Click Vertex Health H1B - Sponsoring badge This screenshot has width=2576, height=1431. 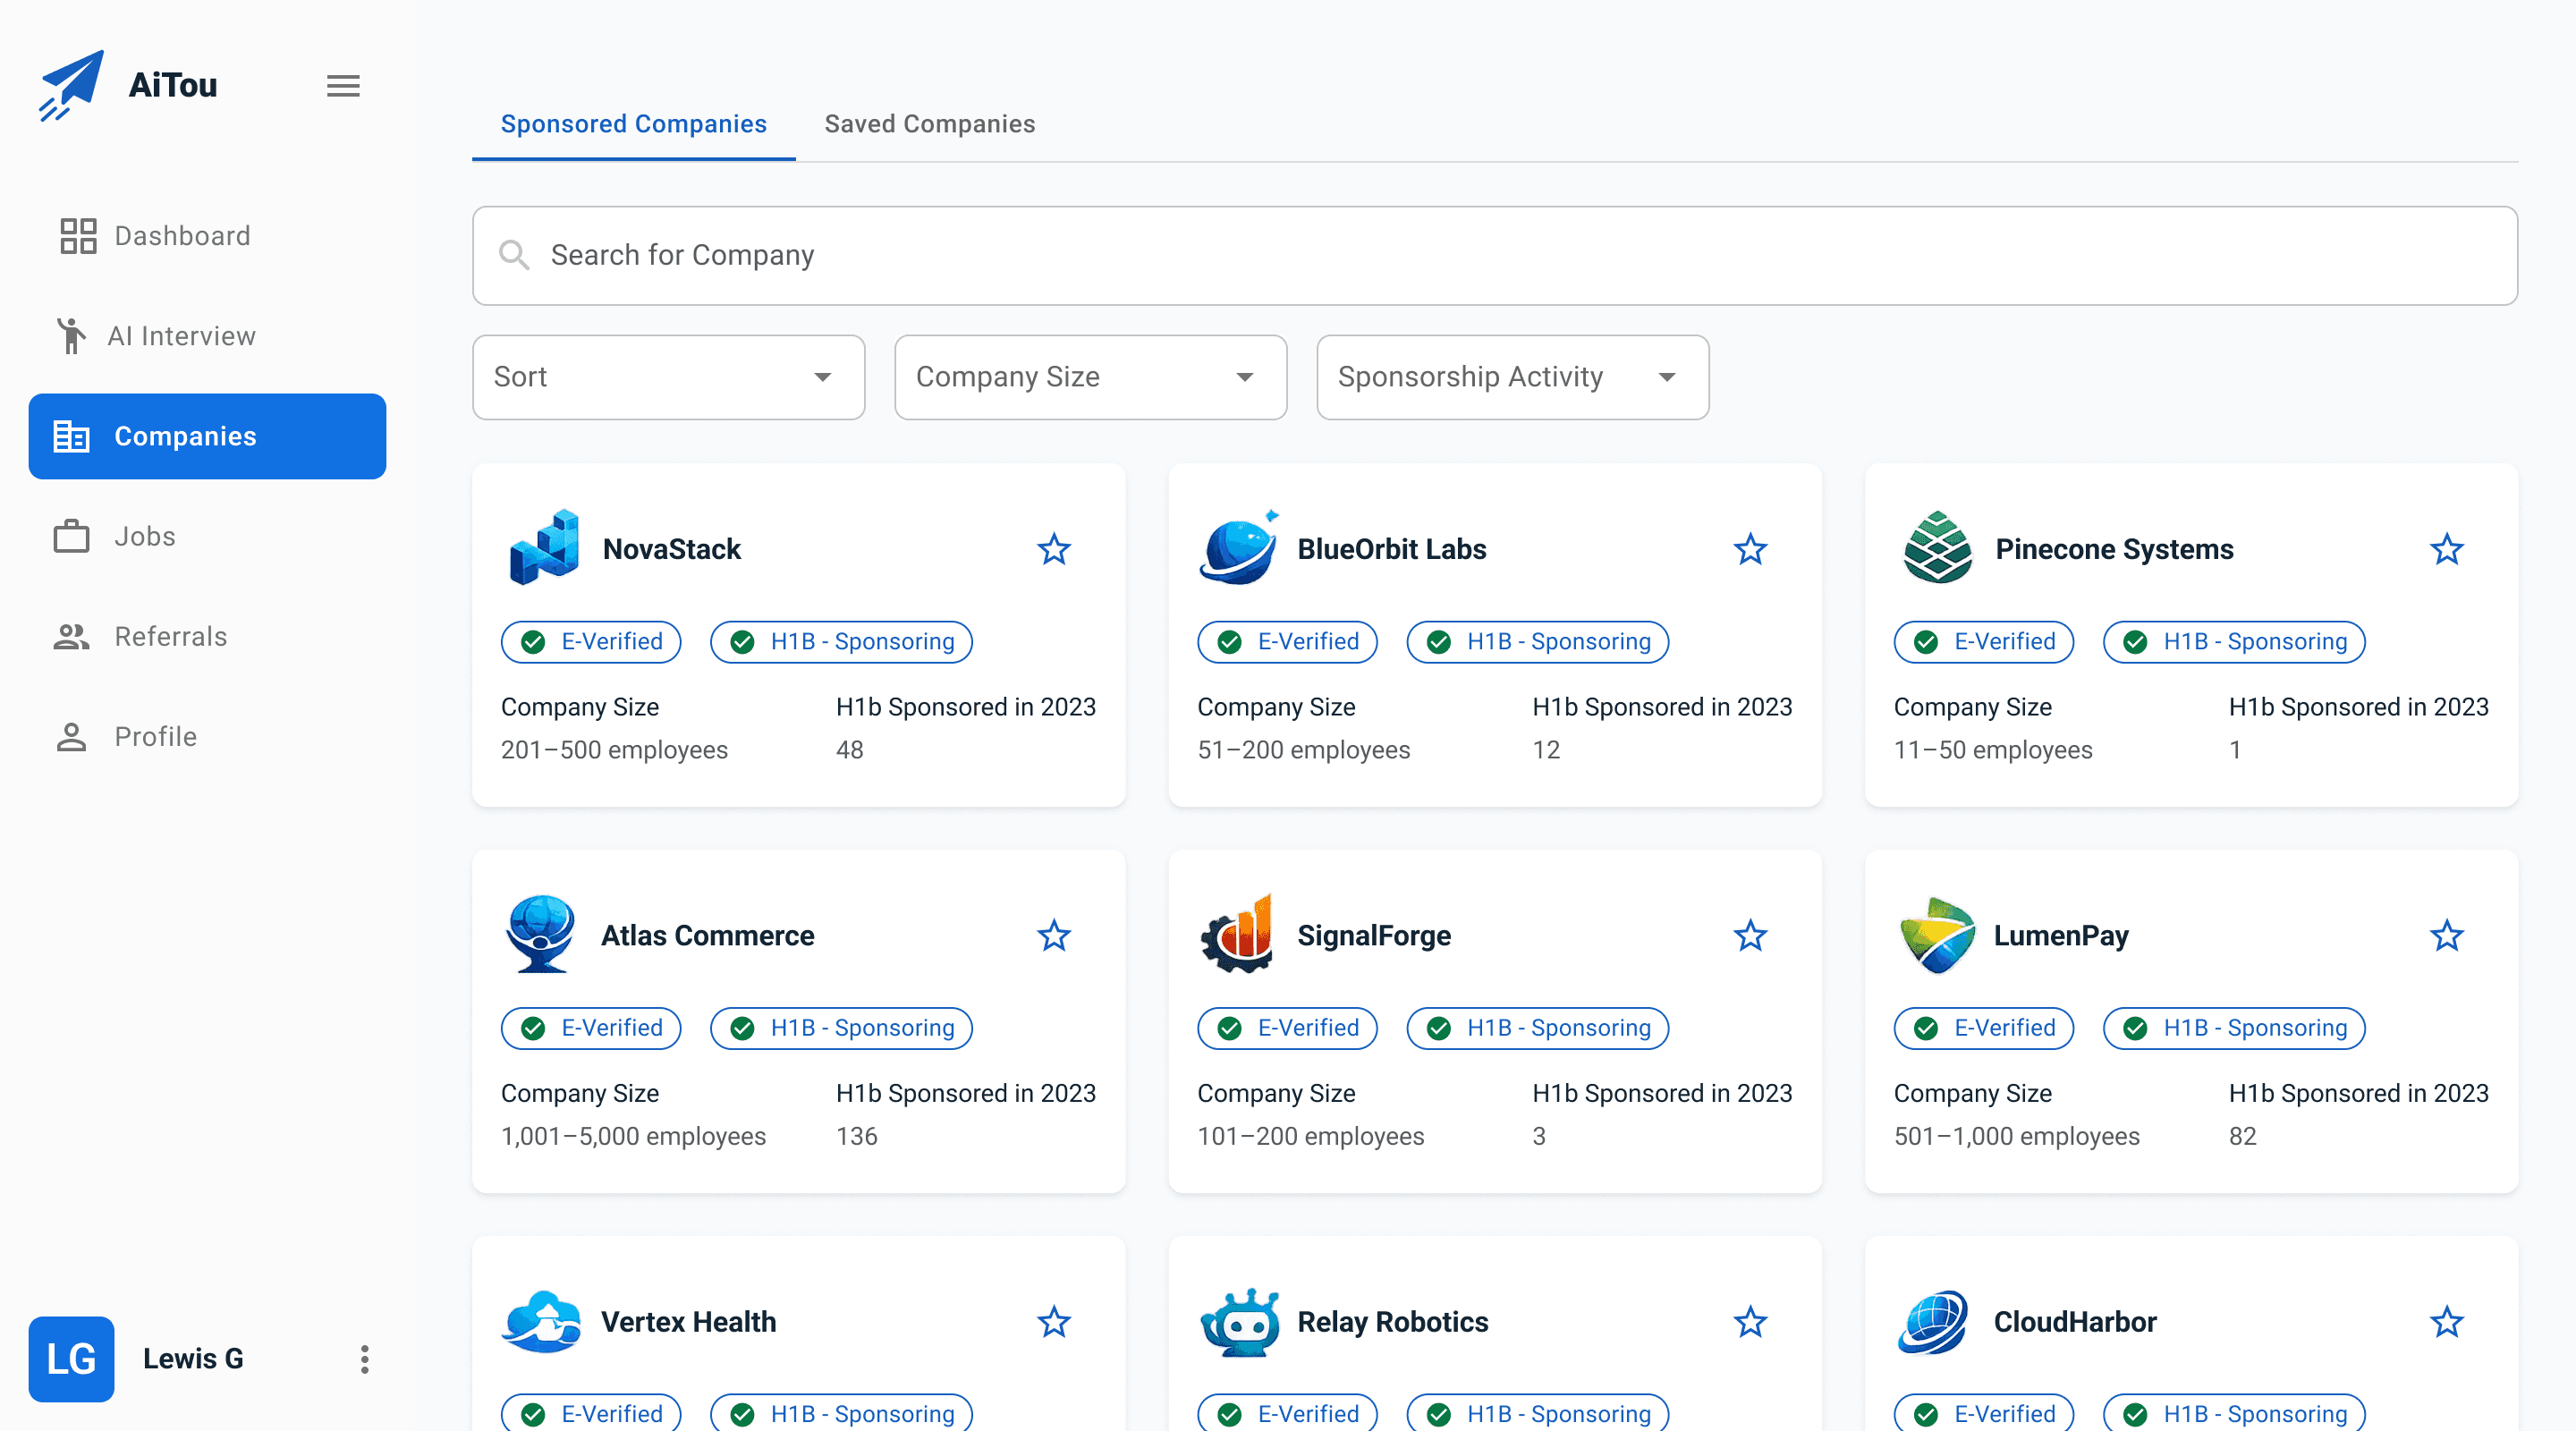841,1413
